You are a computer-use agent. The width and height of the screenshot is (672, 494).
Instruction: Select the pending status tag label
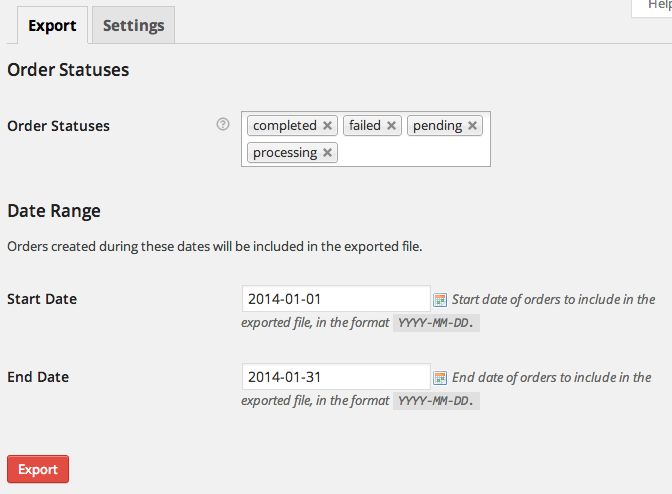point(437,126)
